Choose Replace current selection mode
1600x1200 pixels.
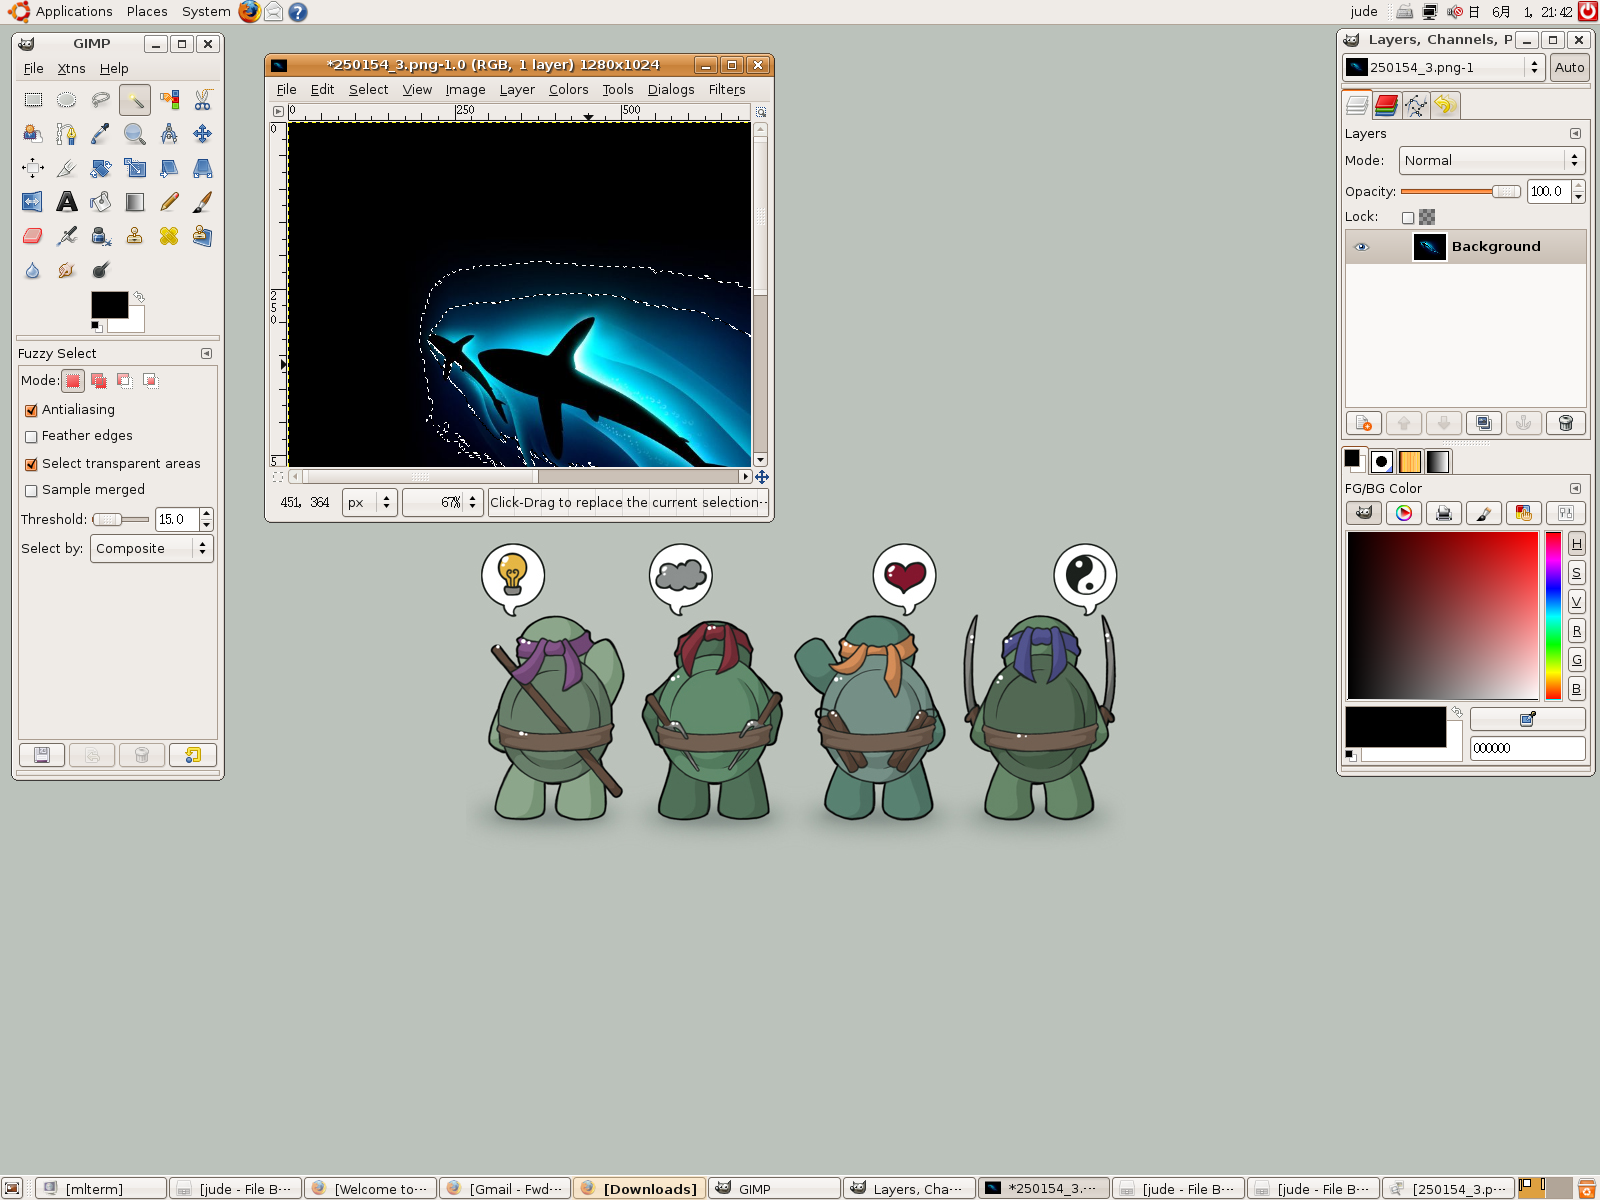click(73, 381)
